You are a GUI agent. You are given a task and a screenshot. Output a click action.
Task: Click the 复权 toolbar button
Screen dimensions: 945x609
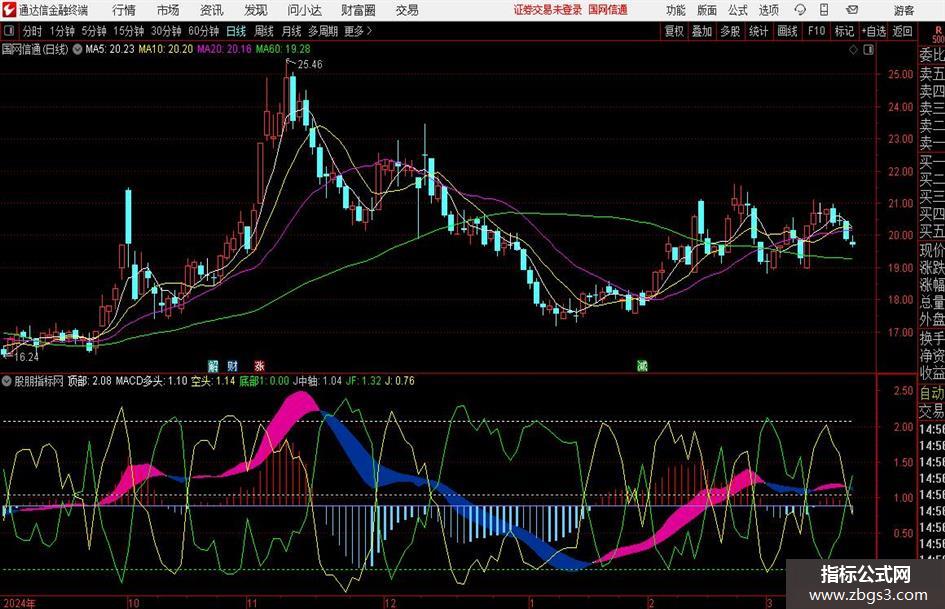tap(674, 31)
